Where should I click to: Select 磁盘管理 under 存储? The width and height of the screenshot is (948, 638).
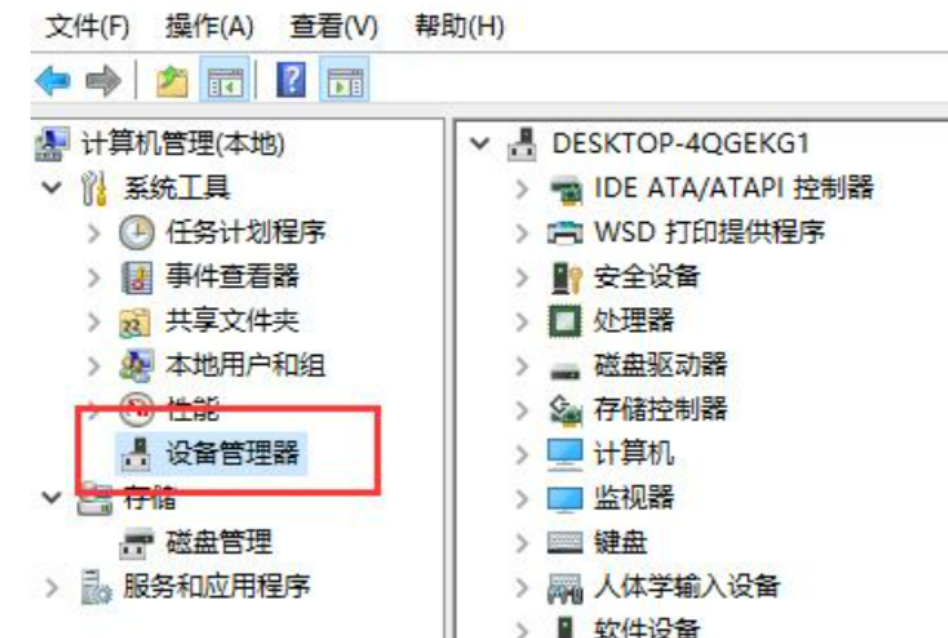(x=219, y=542)
